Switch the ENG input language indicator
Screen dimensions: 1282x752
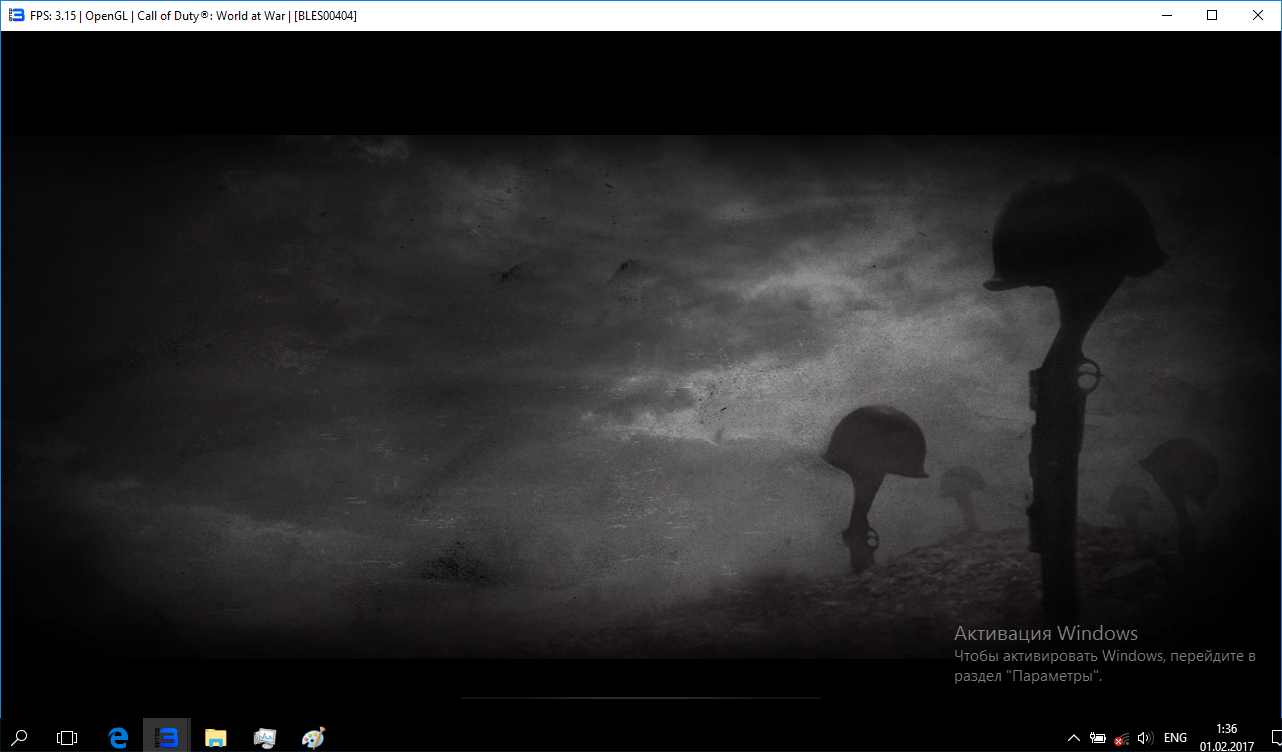click(x=1176, y=738)
